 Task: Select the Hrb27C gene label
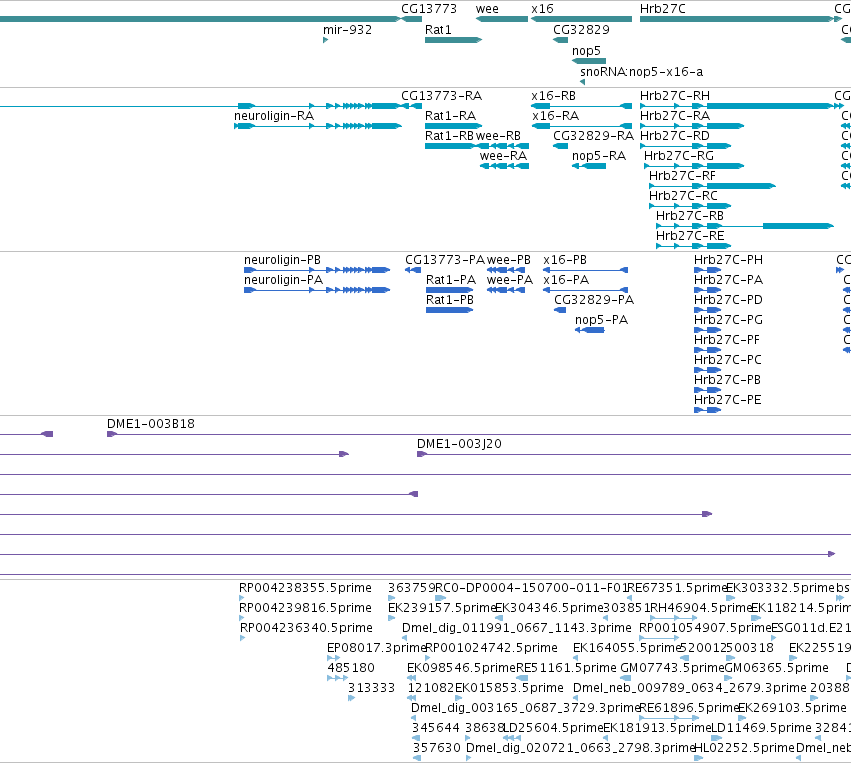coord(662,9)
